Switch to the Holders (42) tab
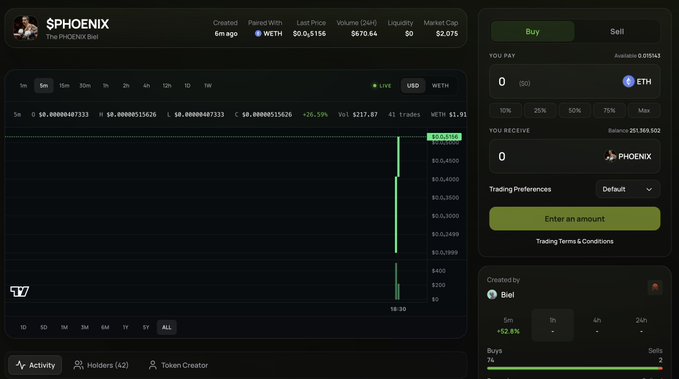This screenshot has height=379, width=679. (x=101, y=365)
